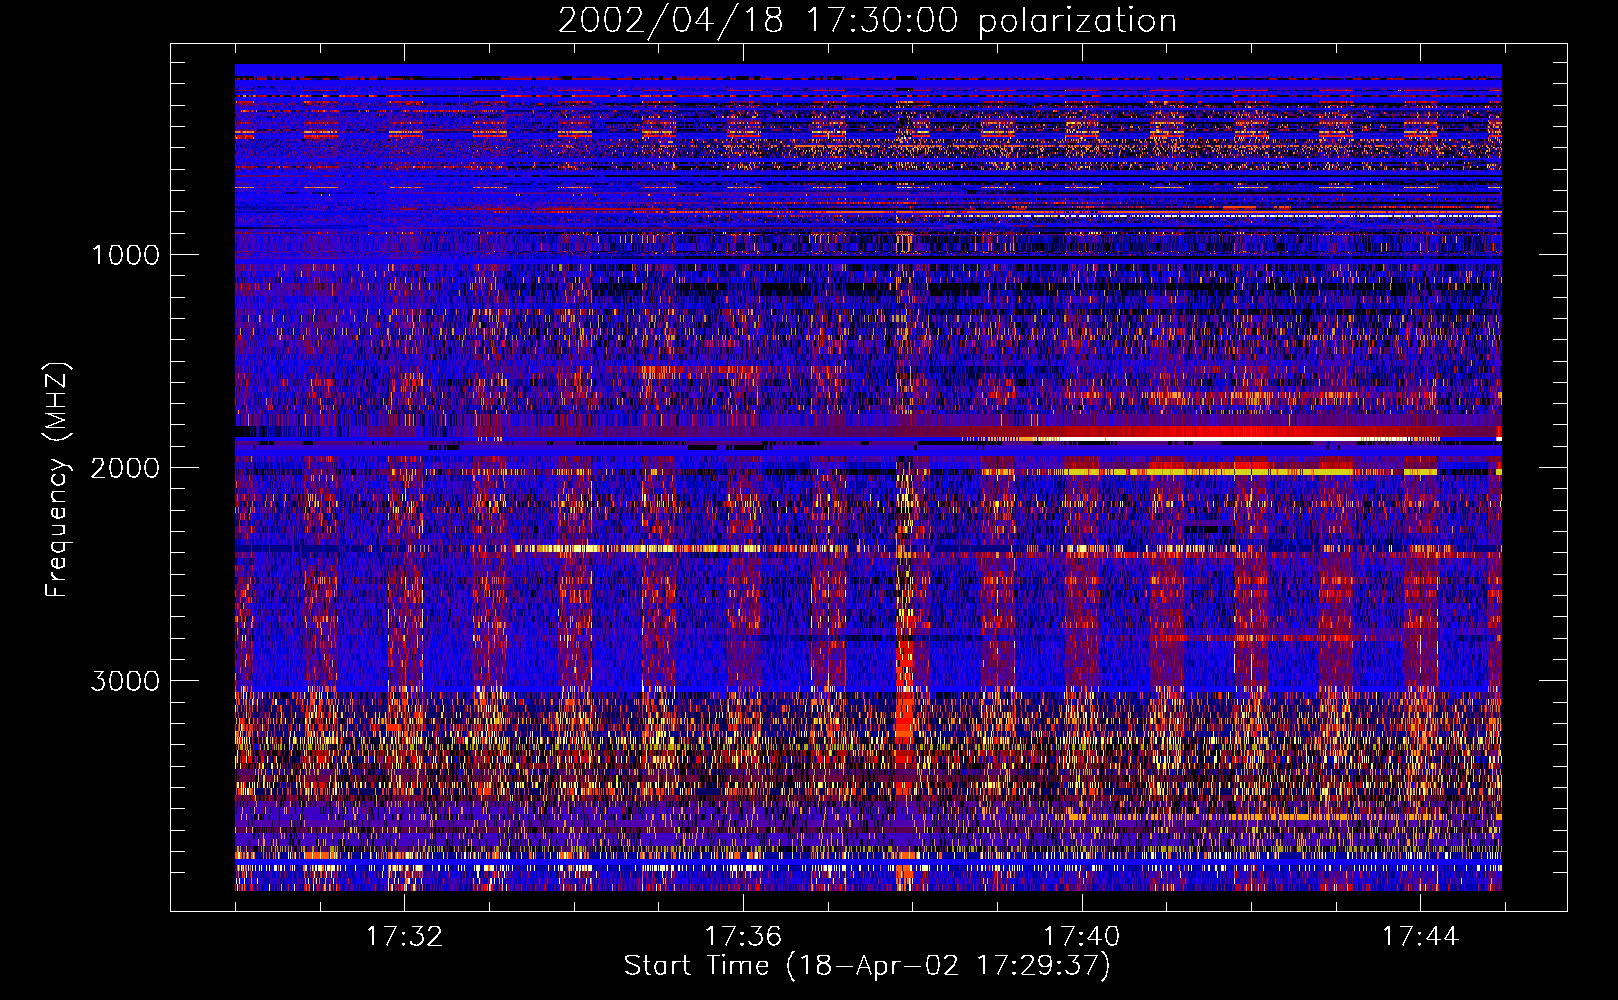Select the 'Frequency (MHZ)' y-axis label
The image size is (1618, 1000).
click(x=56, y=480)
